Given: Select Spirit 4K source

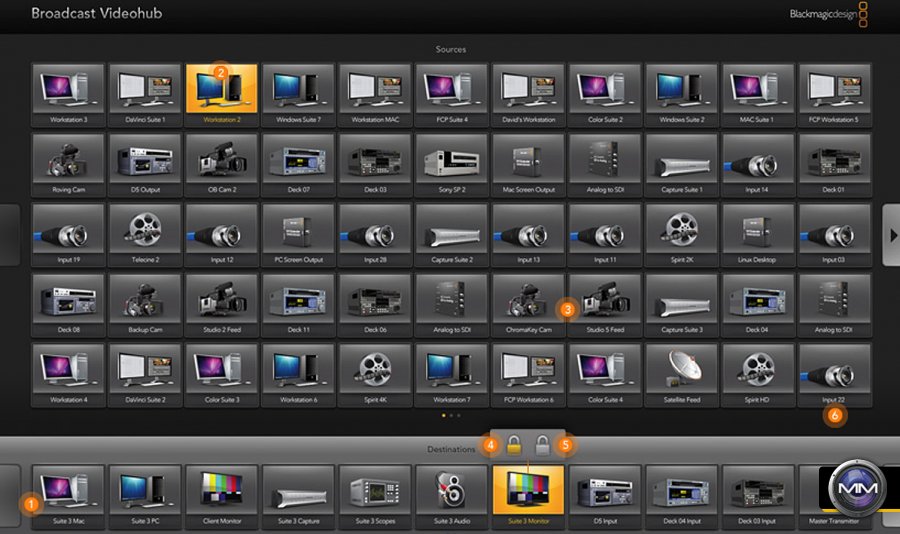Looking at the screenshot, I should pos(375,375).
